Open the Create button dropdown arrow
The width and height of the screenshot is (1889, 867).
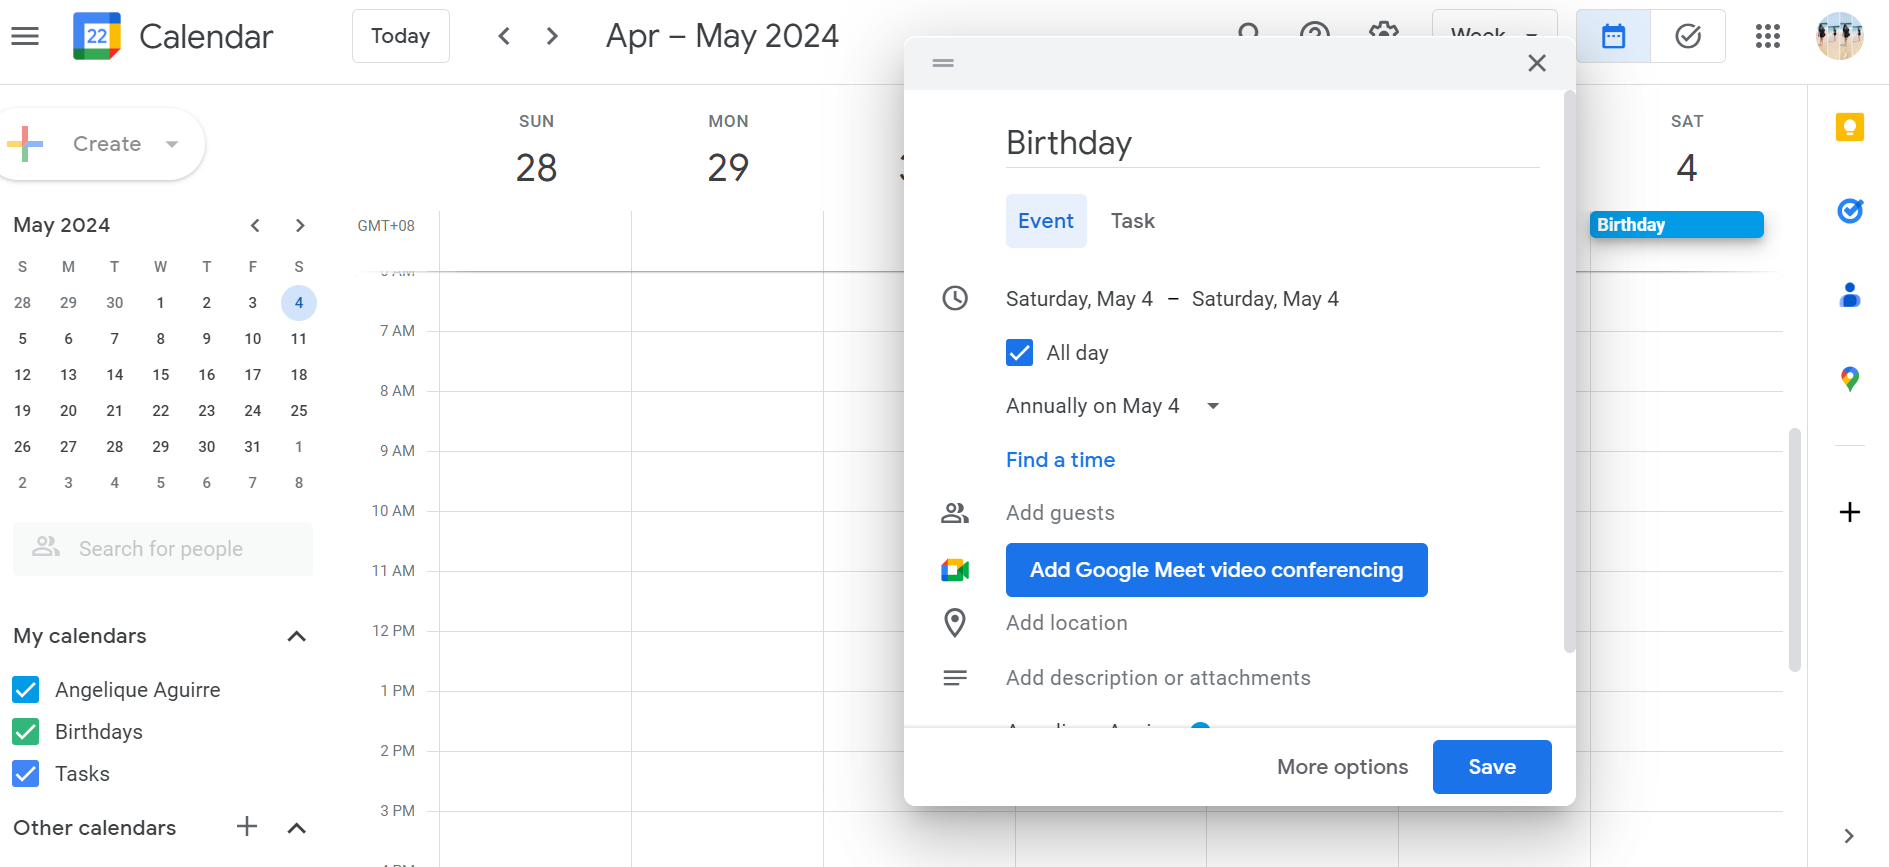172,144
